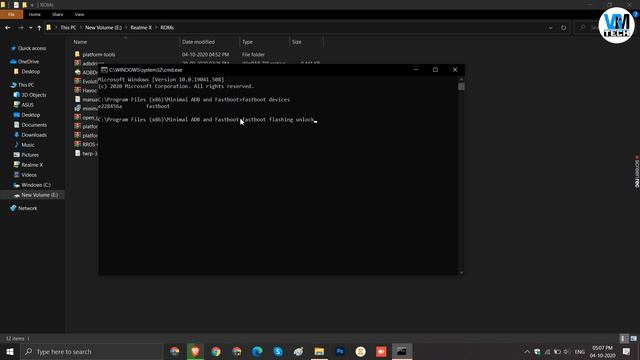The width and height of the screenshot is (640, 360).
Task: Click inside the command prompt text area
Action: click(x=278, y=176)
